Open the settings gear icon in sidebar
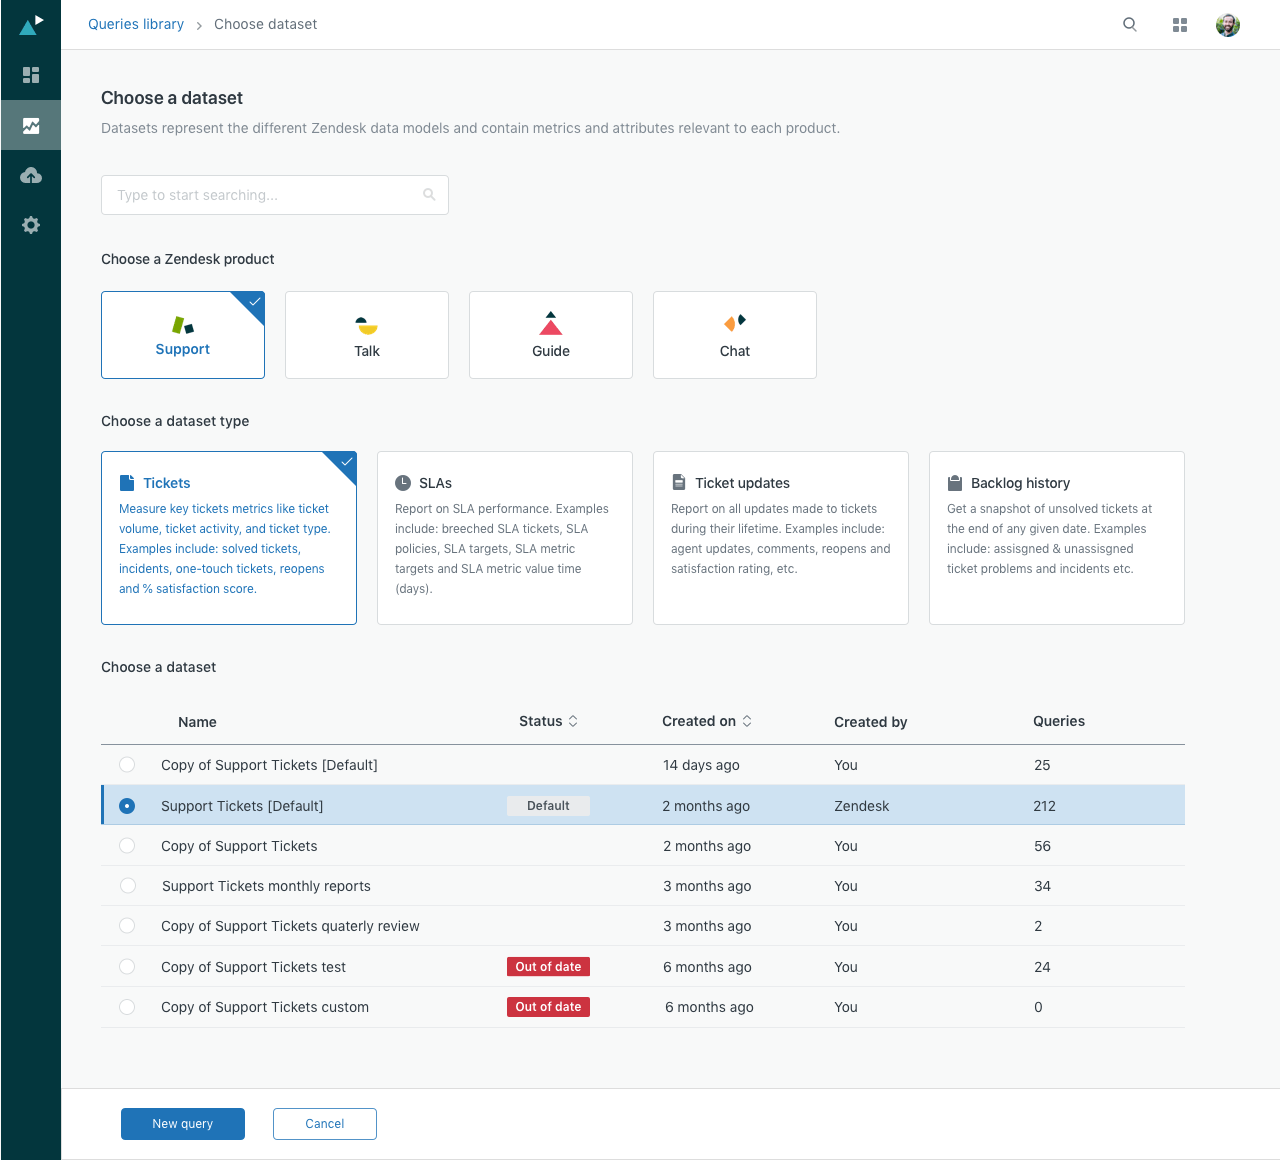Viewport: 1280px width, 1160px height. point(31,225)
